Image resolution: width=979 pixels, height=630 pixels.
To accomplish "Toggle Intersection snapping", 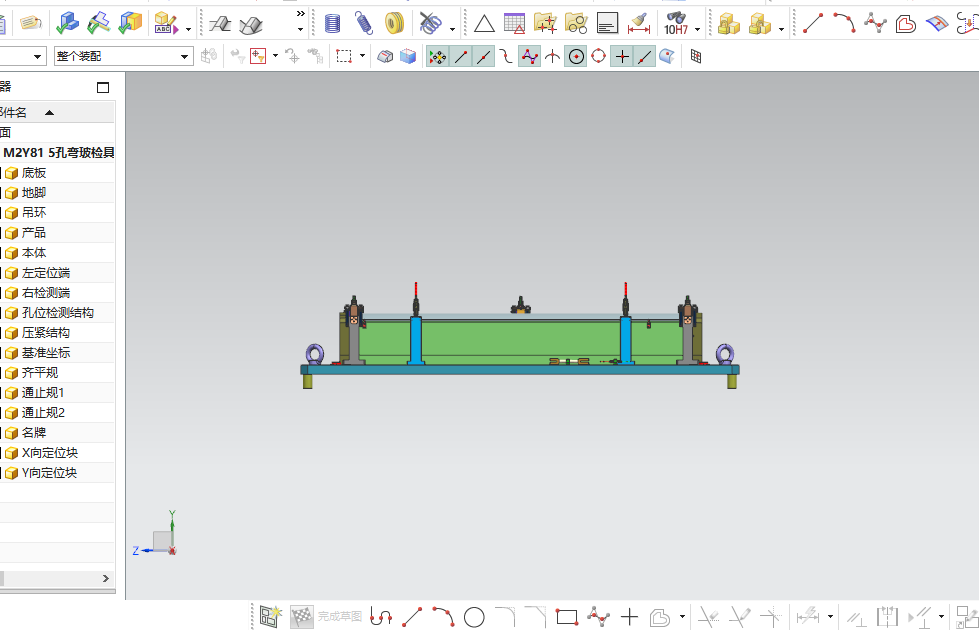I will pos(553,57).
